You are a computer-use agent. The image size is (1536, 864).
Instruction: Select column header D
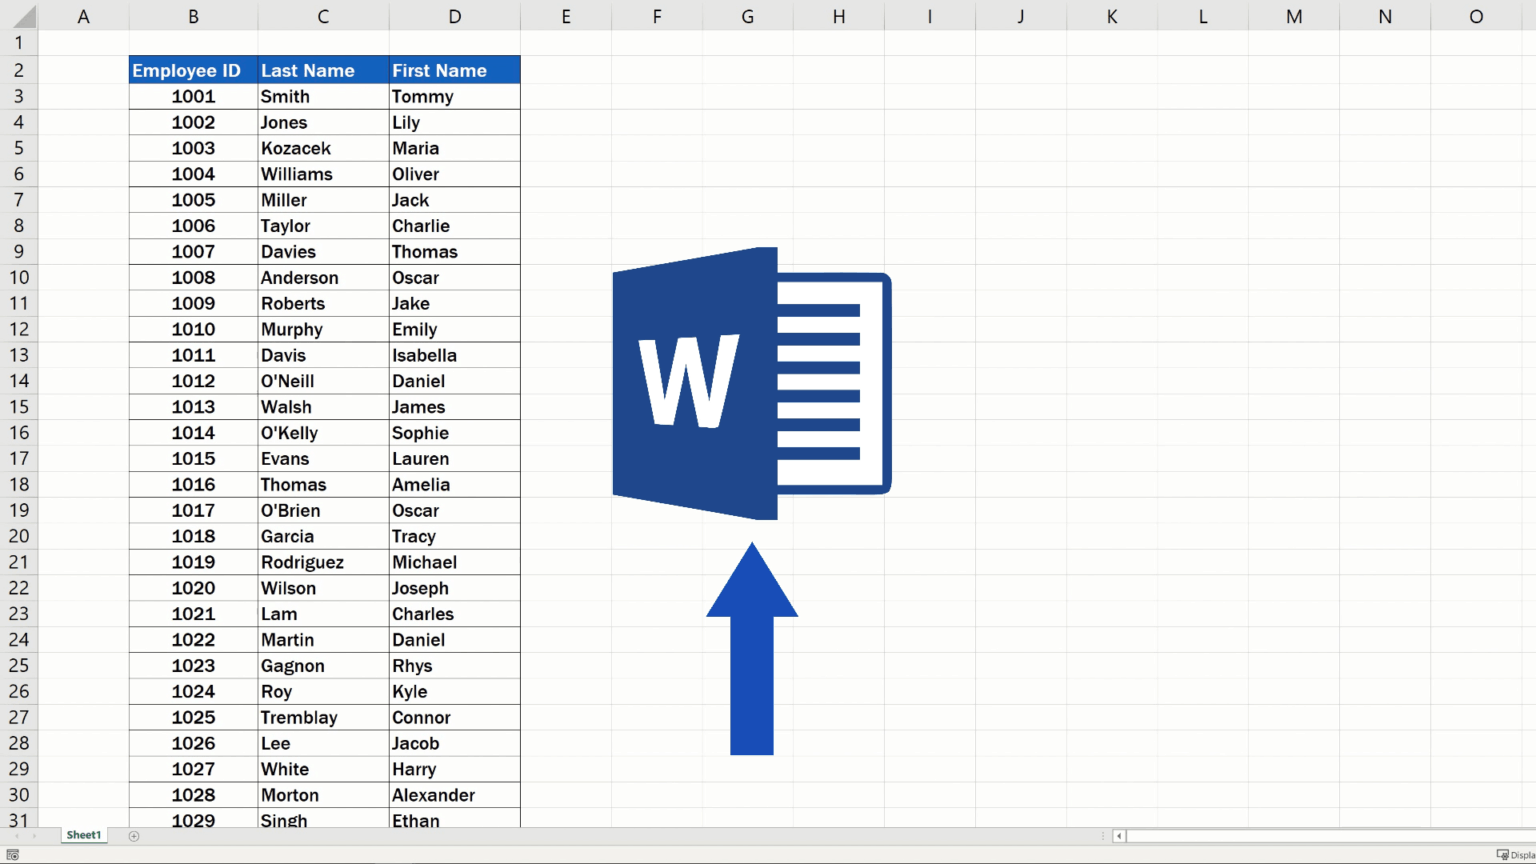click(455, 16)
